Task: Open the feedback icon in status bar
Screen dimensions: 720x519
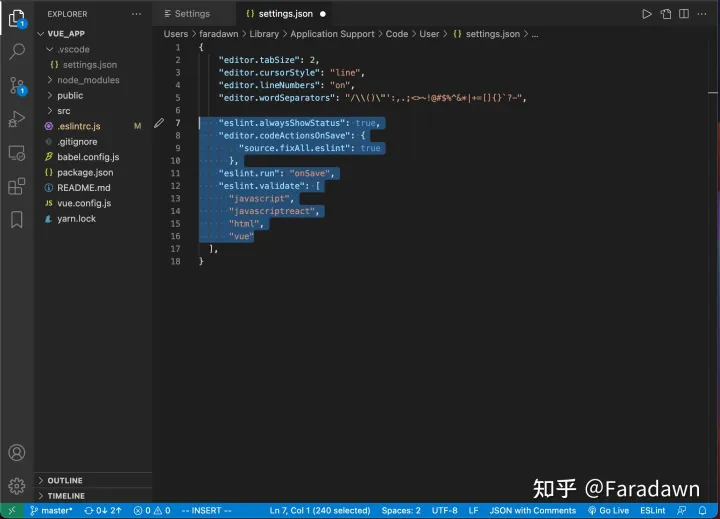Action: 682,510
